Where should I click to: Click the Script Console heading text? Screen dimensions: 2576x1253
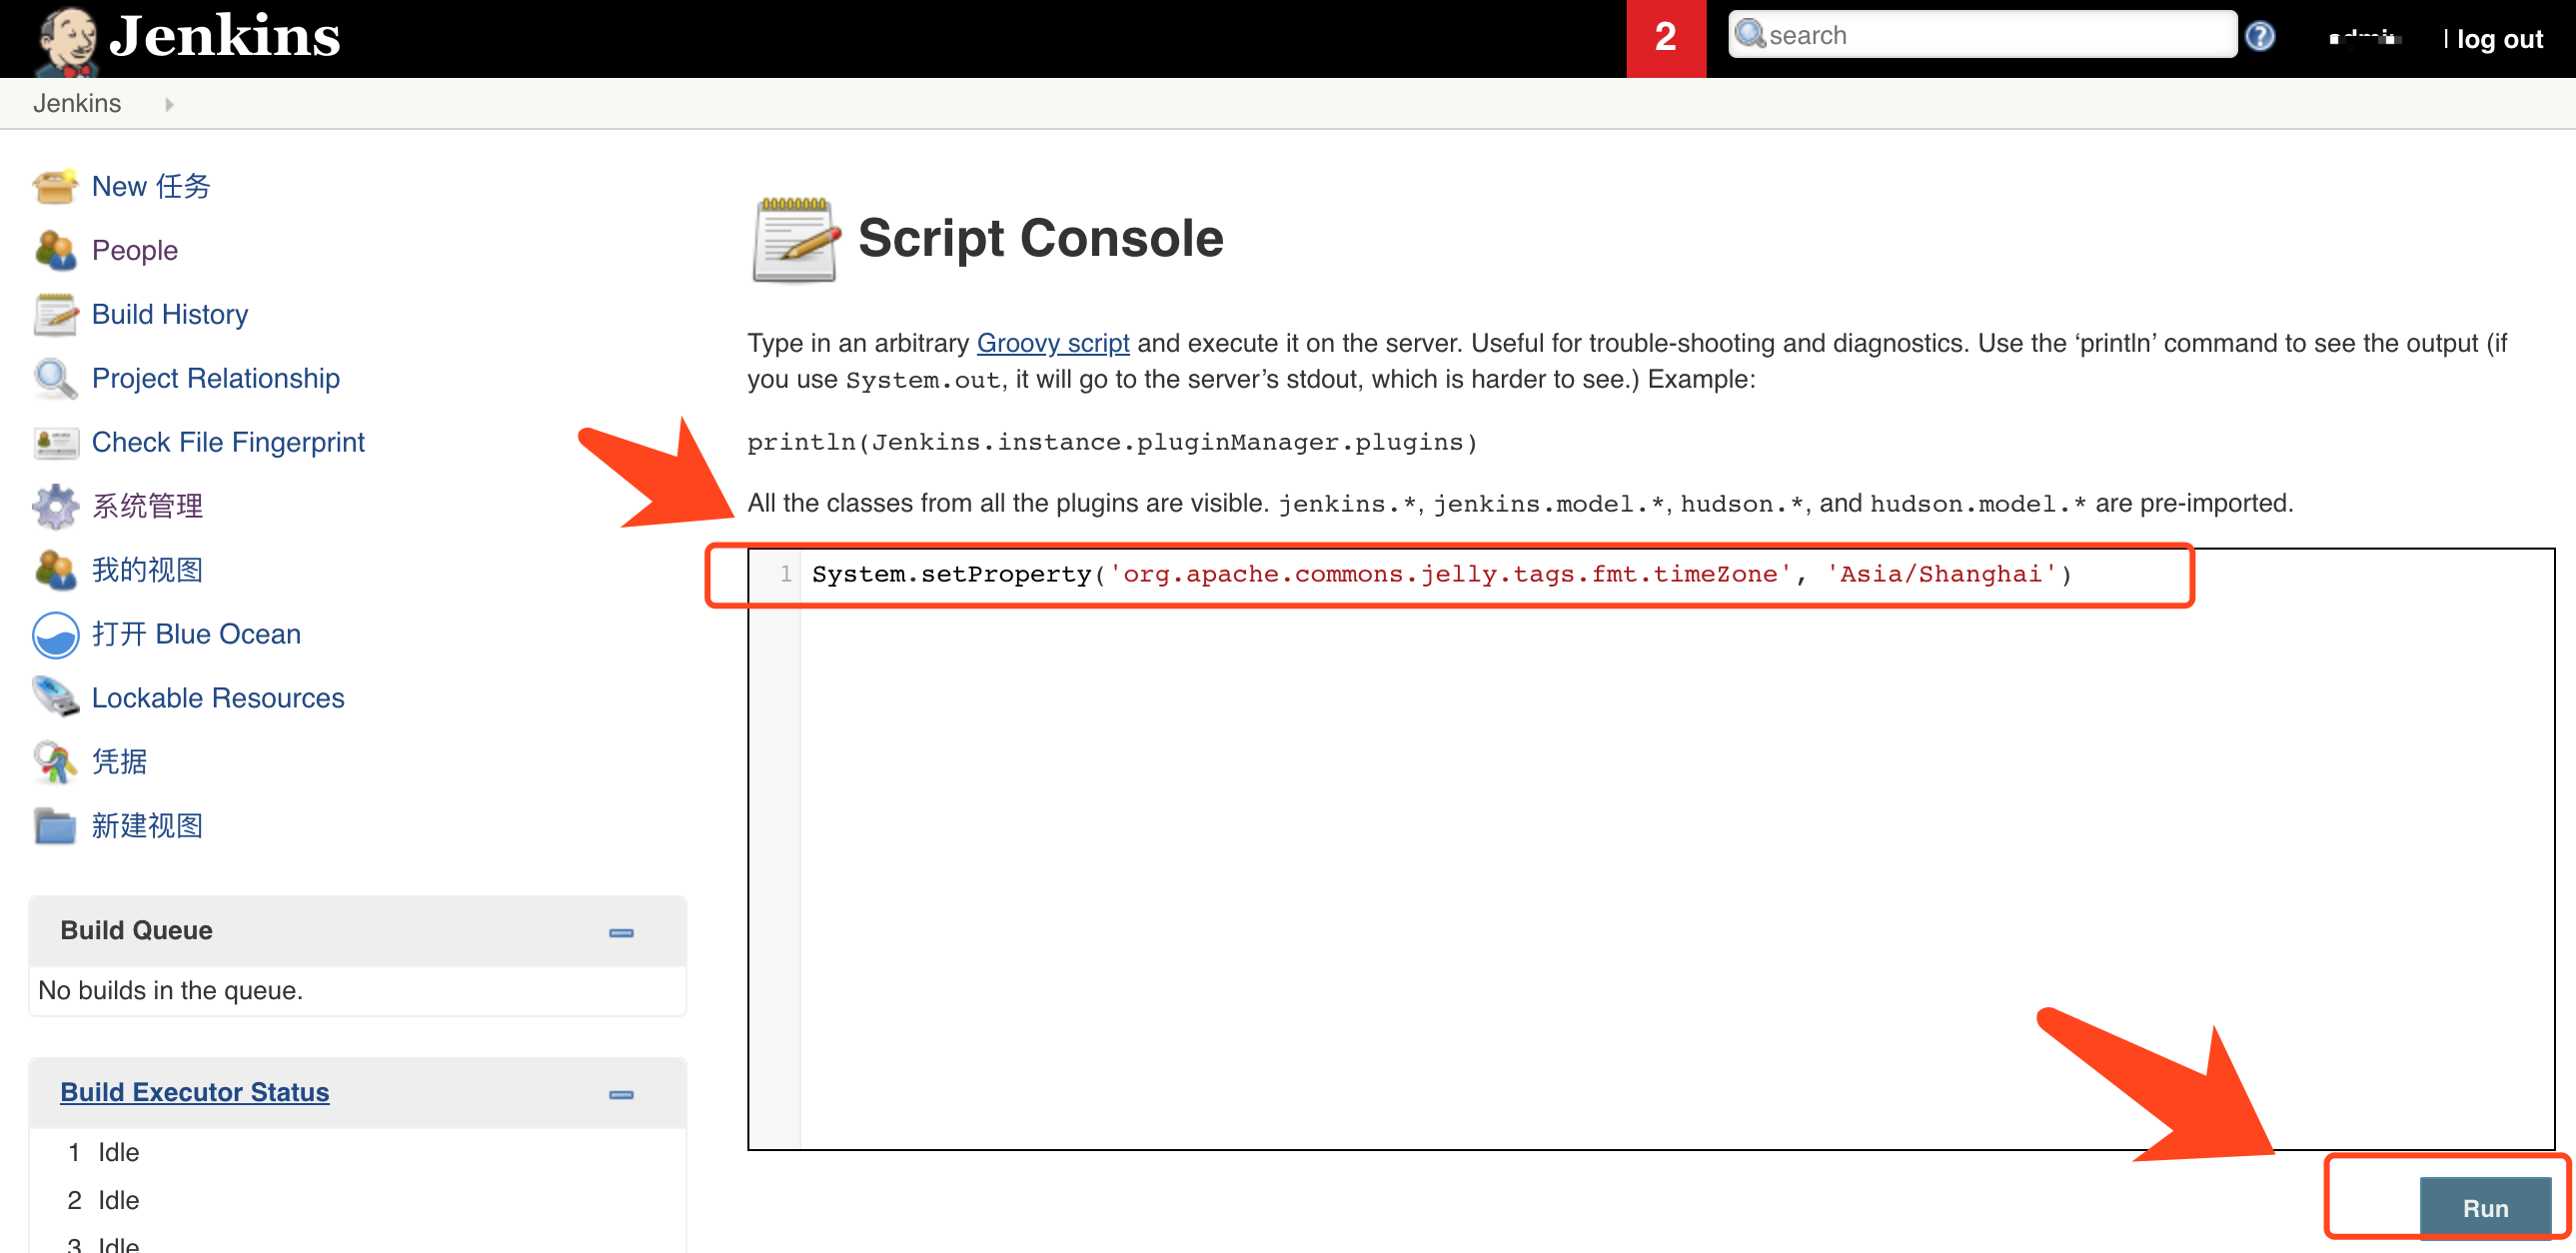tap(1041, 239)
